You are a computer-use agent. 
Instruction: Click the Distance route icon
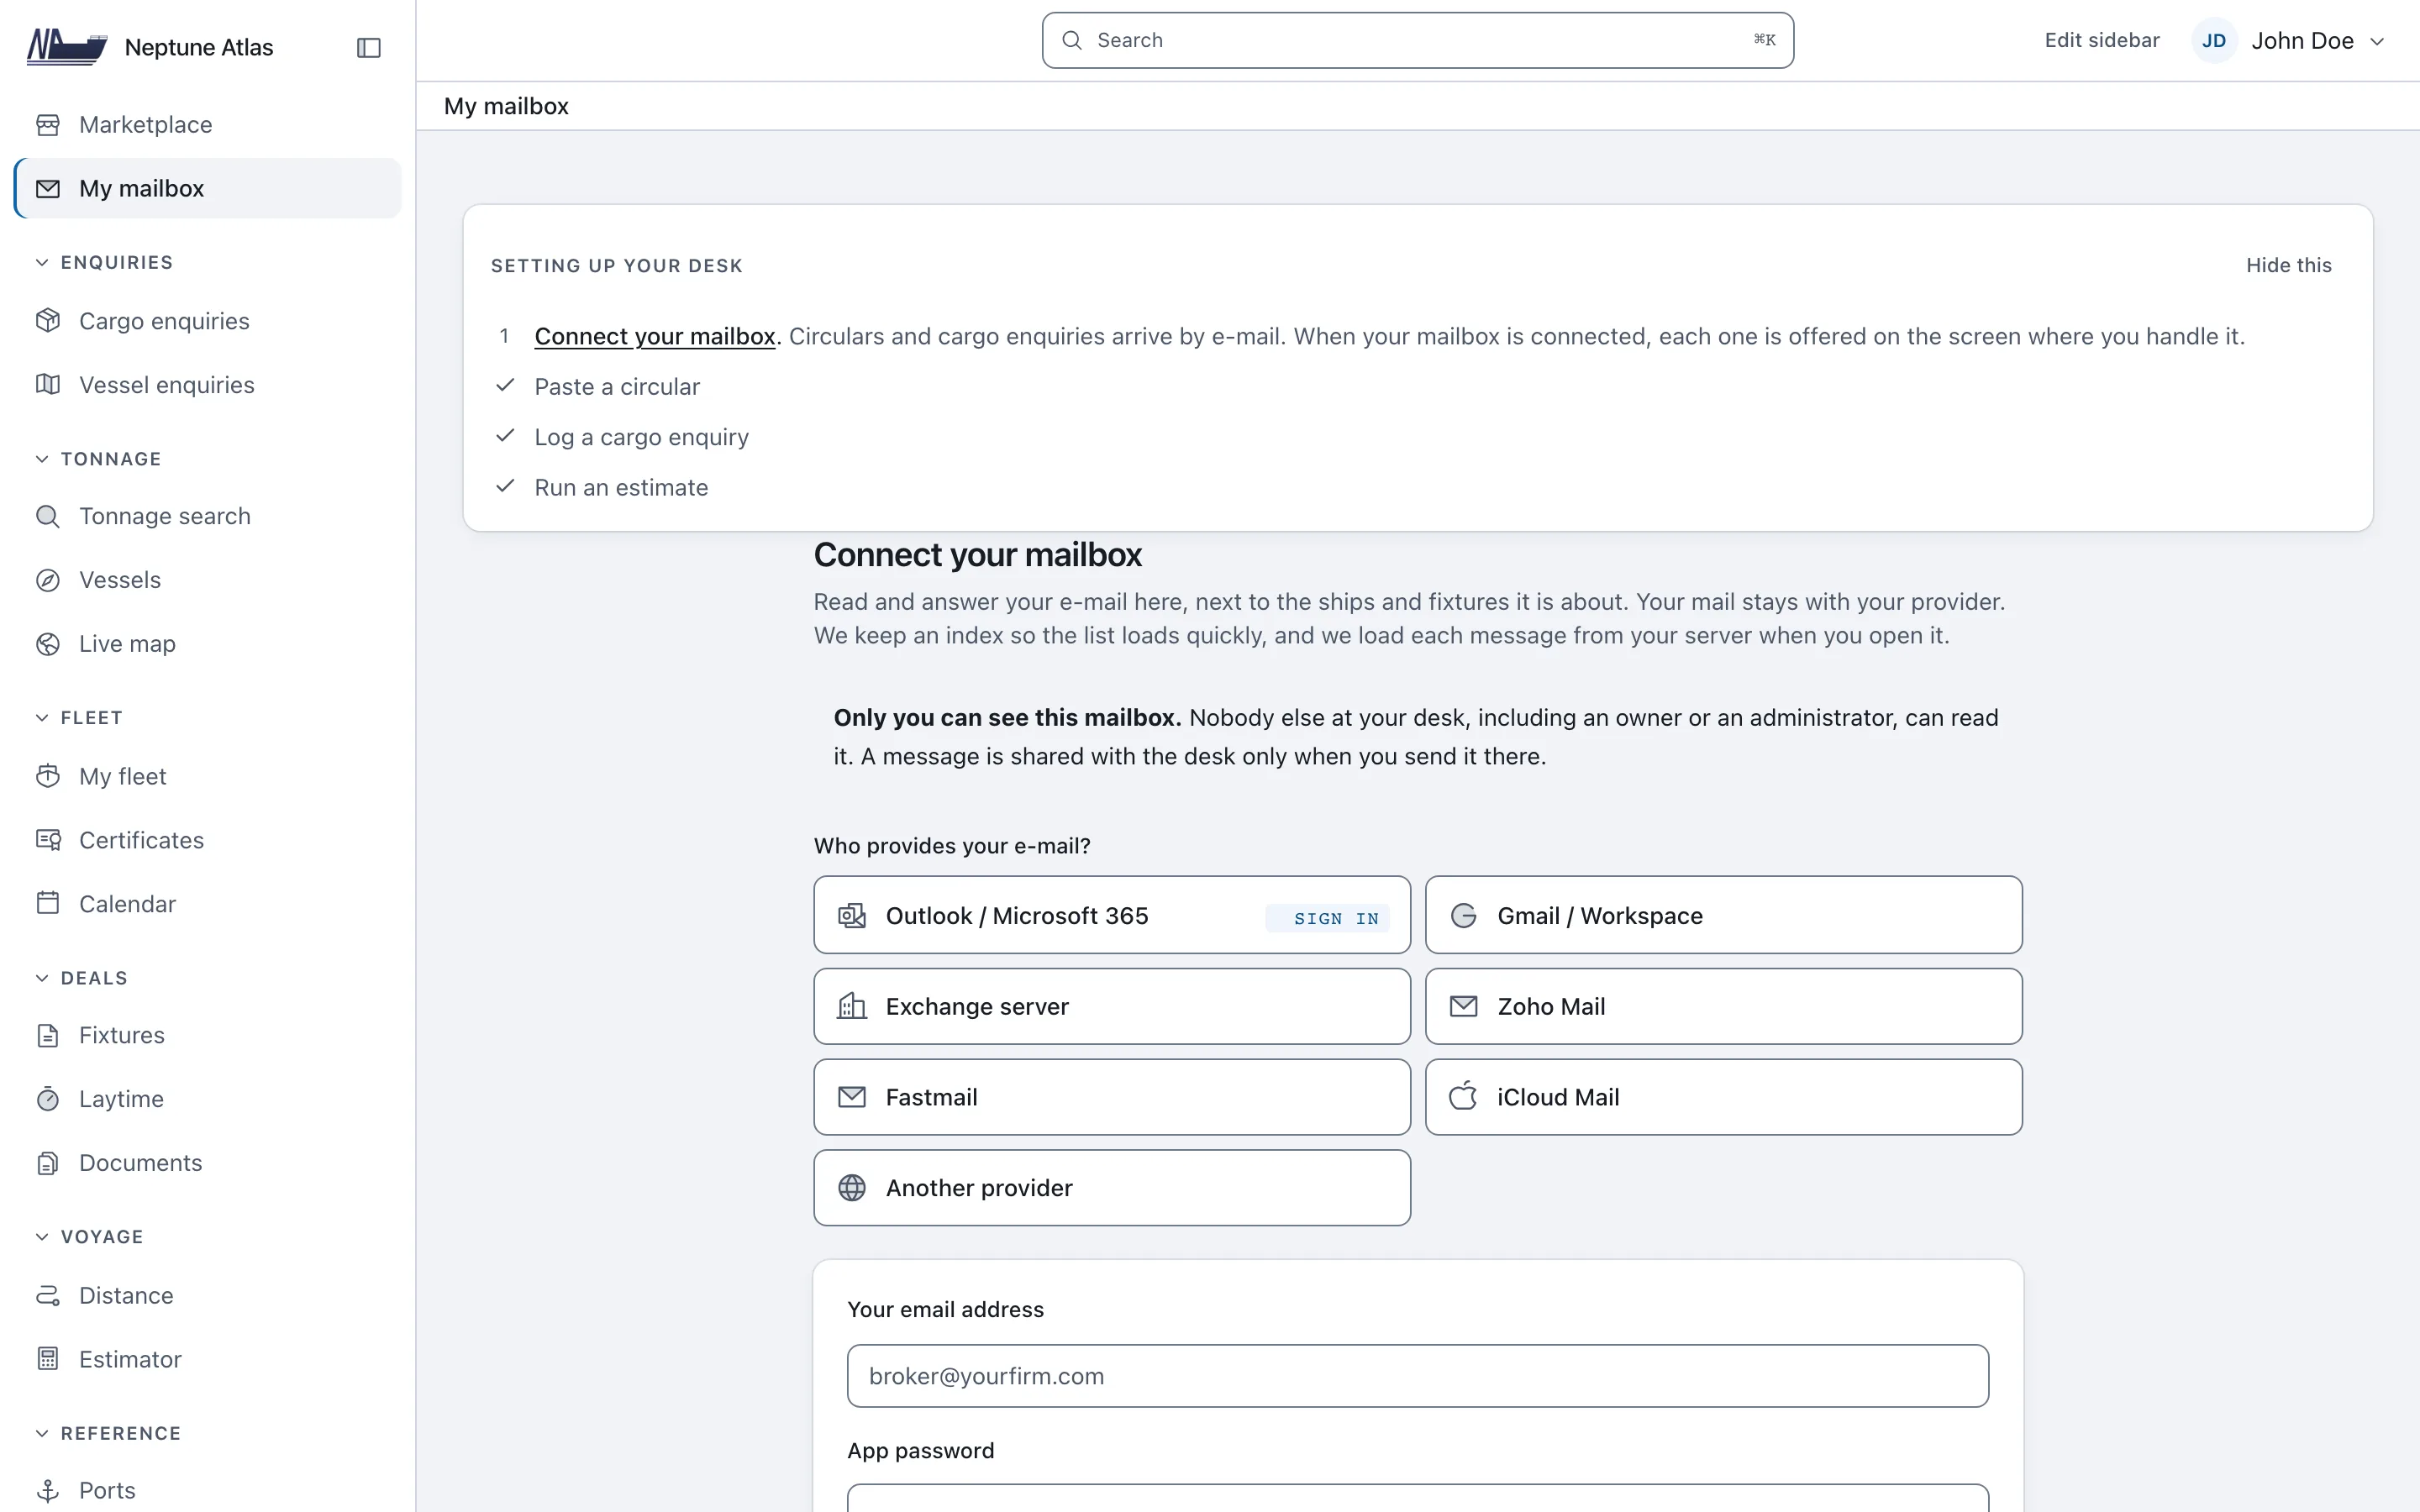48,1295
